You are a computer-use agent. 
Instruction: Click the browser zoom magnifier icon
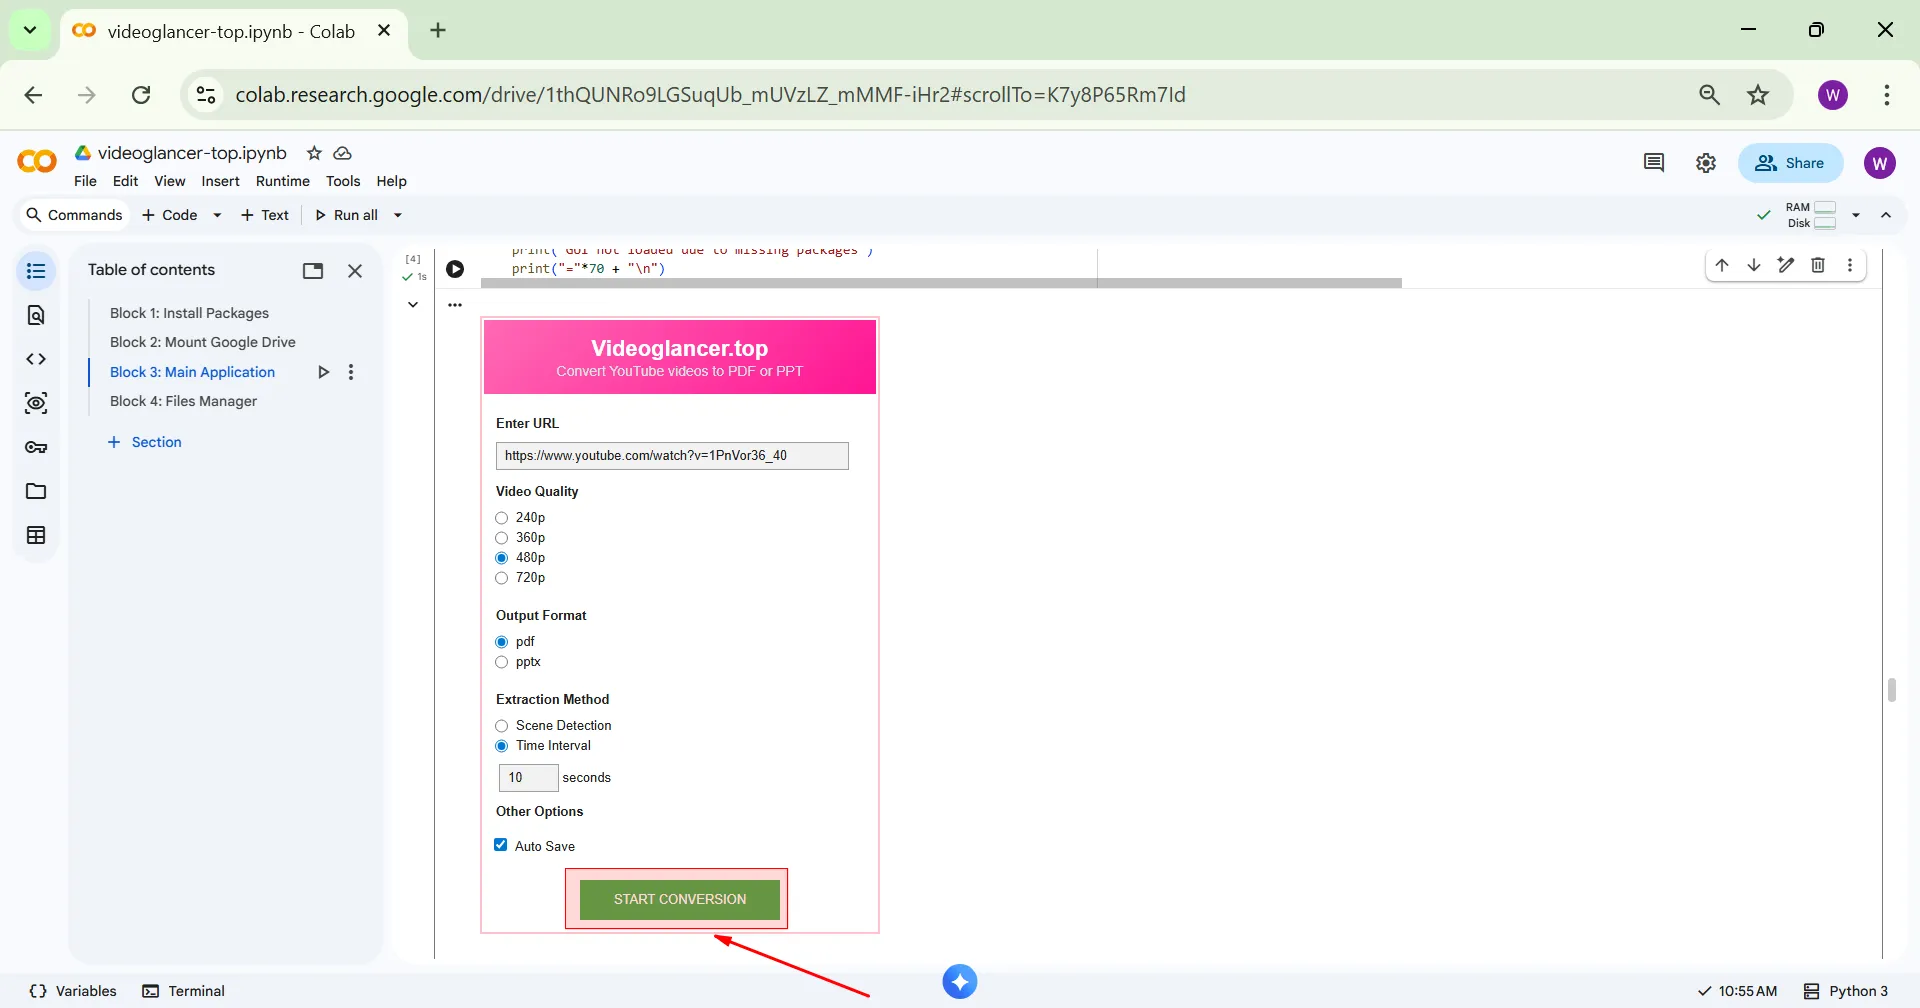[1710, 95]
